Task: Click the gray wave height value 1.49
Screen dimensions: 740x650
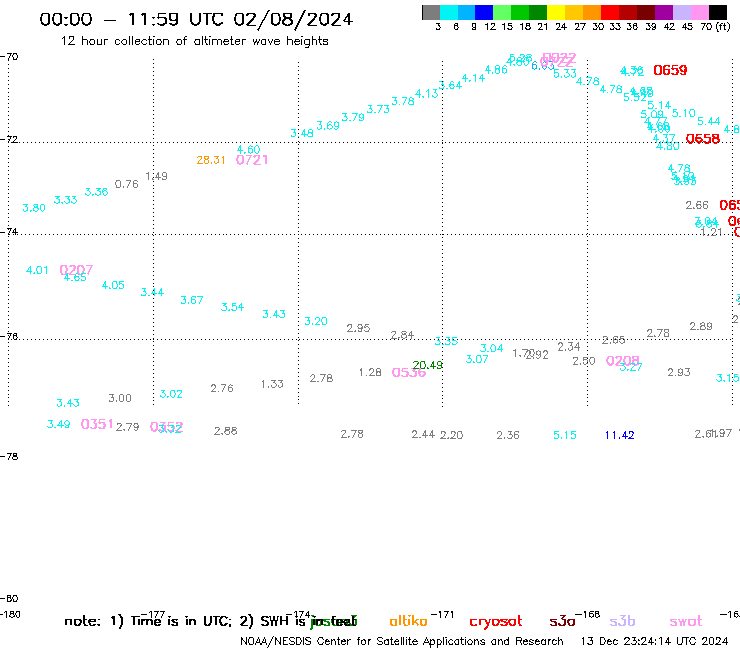Action: coord(156,176)
